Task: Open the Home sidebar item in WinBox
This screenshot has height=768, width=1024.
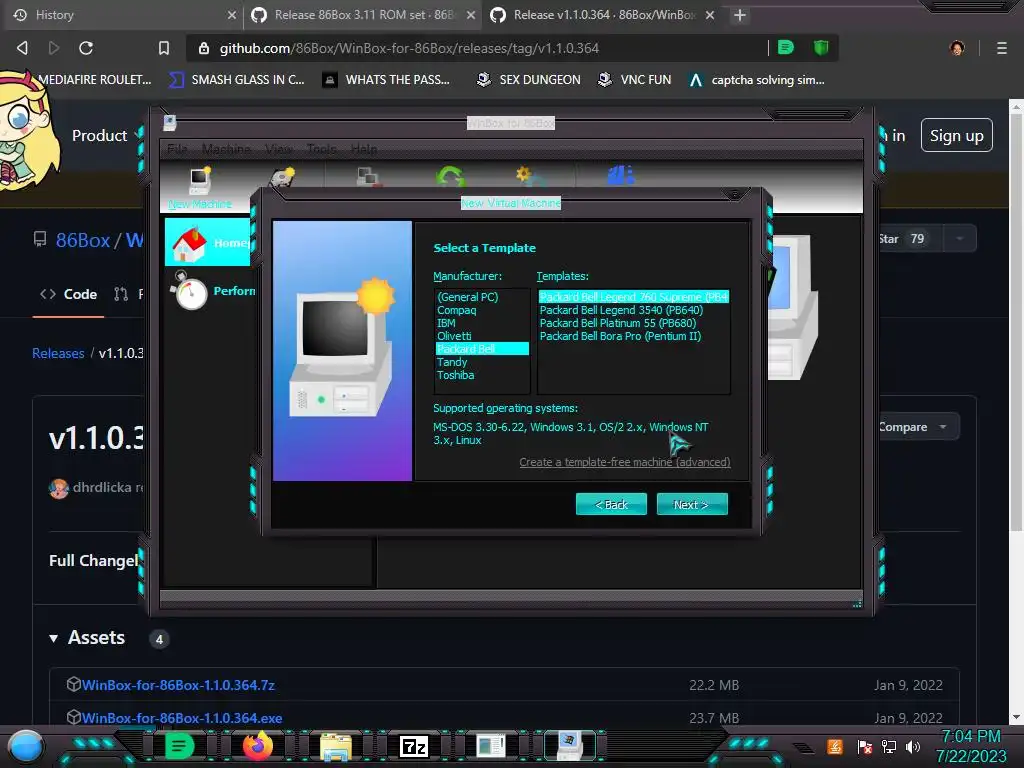Action: [x=208, y=242]
